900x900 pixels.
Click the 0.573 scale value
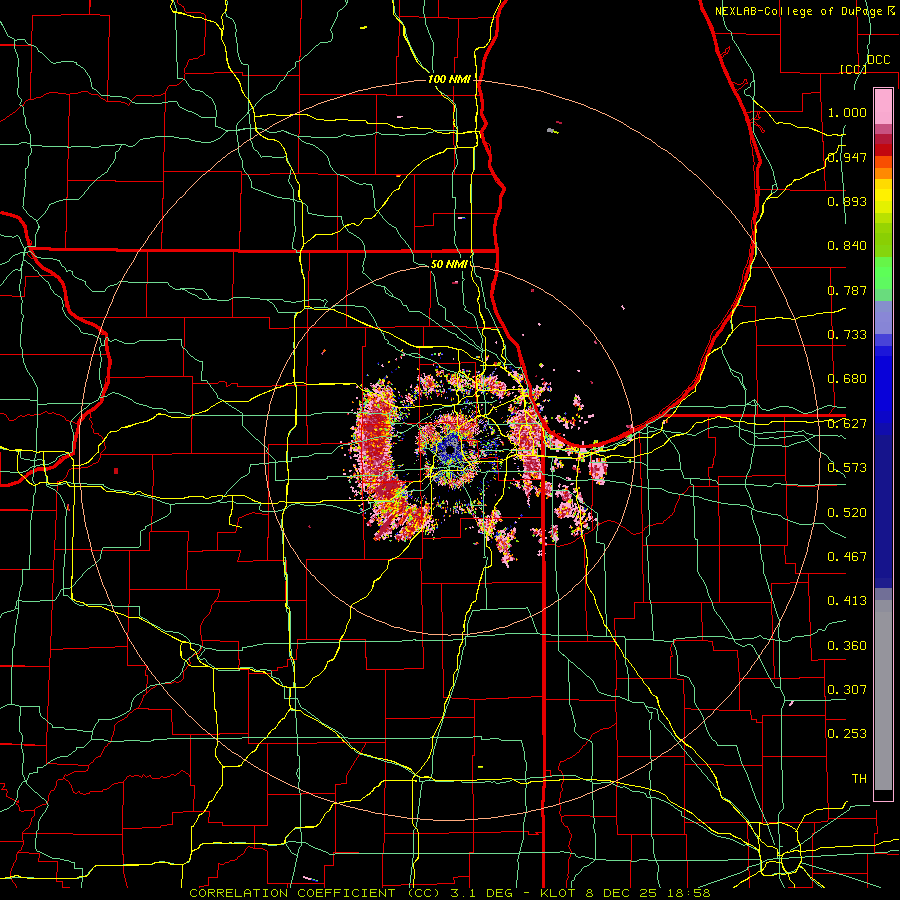click(x=847, y=468)
